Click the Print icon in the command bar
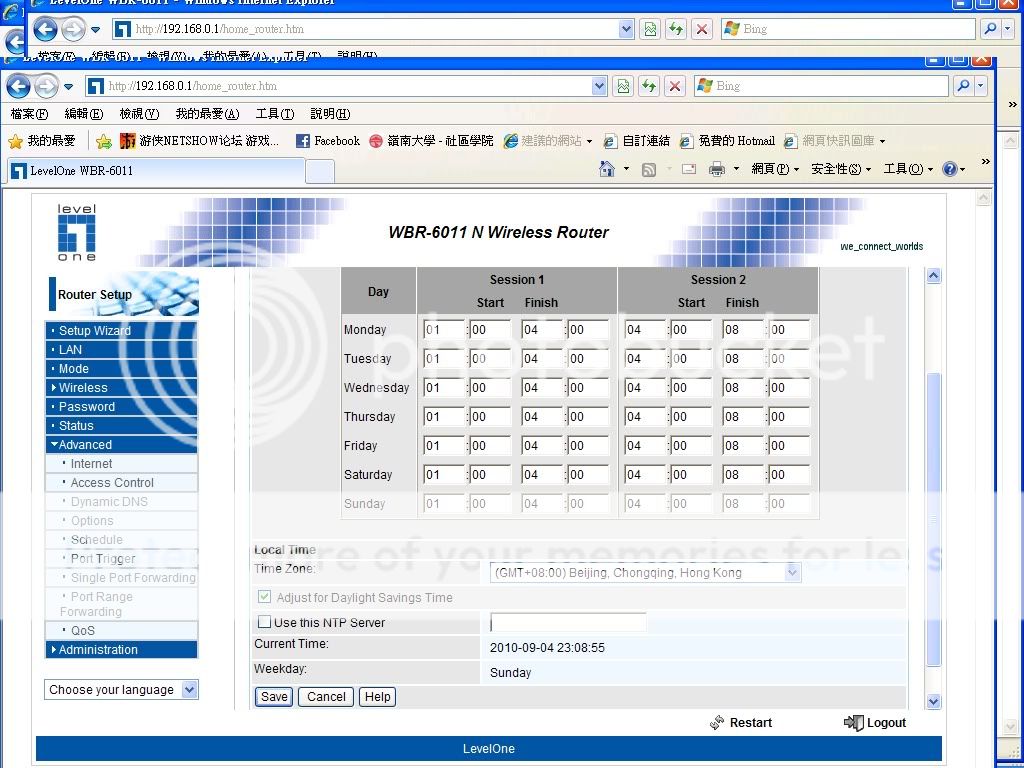 pos(716,169)
